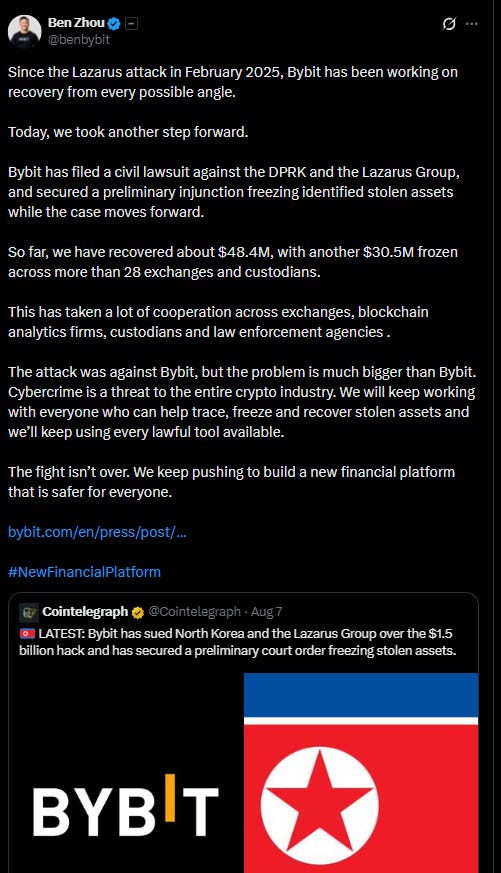Click the post paragraph mentioning $48.4M recovered

(x=233, y=262)
